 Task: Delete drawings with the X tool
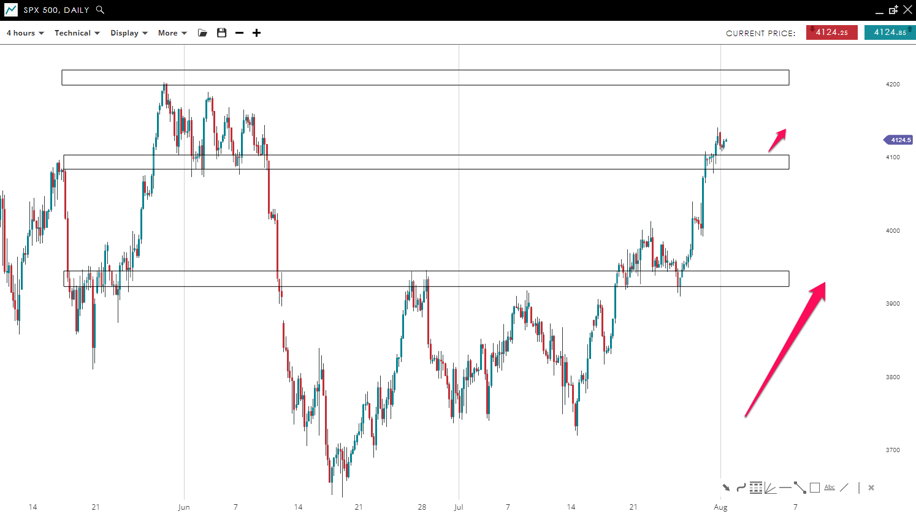[871, 488]
